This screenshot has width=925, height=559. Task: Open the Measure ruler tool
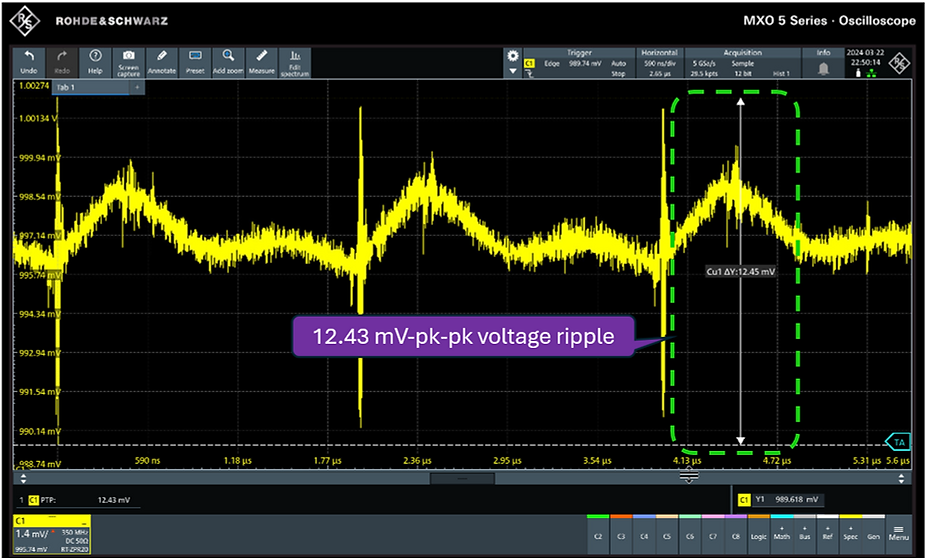(261, 63)
